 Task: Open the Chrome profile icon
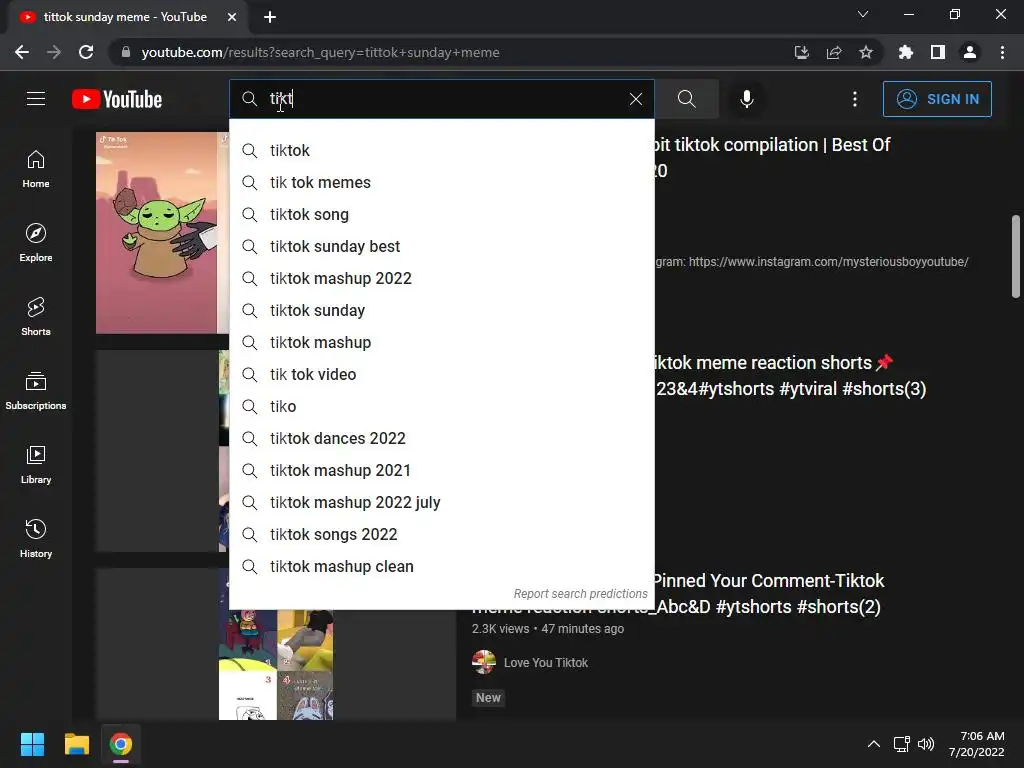(x=970, y=52)
